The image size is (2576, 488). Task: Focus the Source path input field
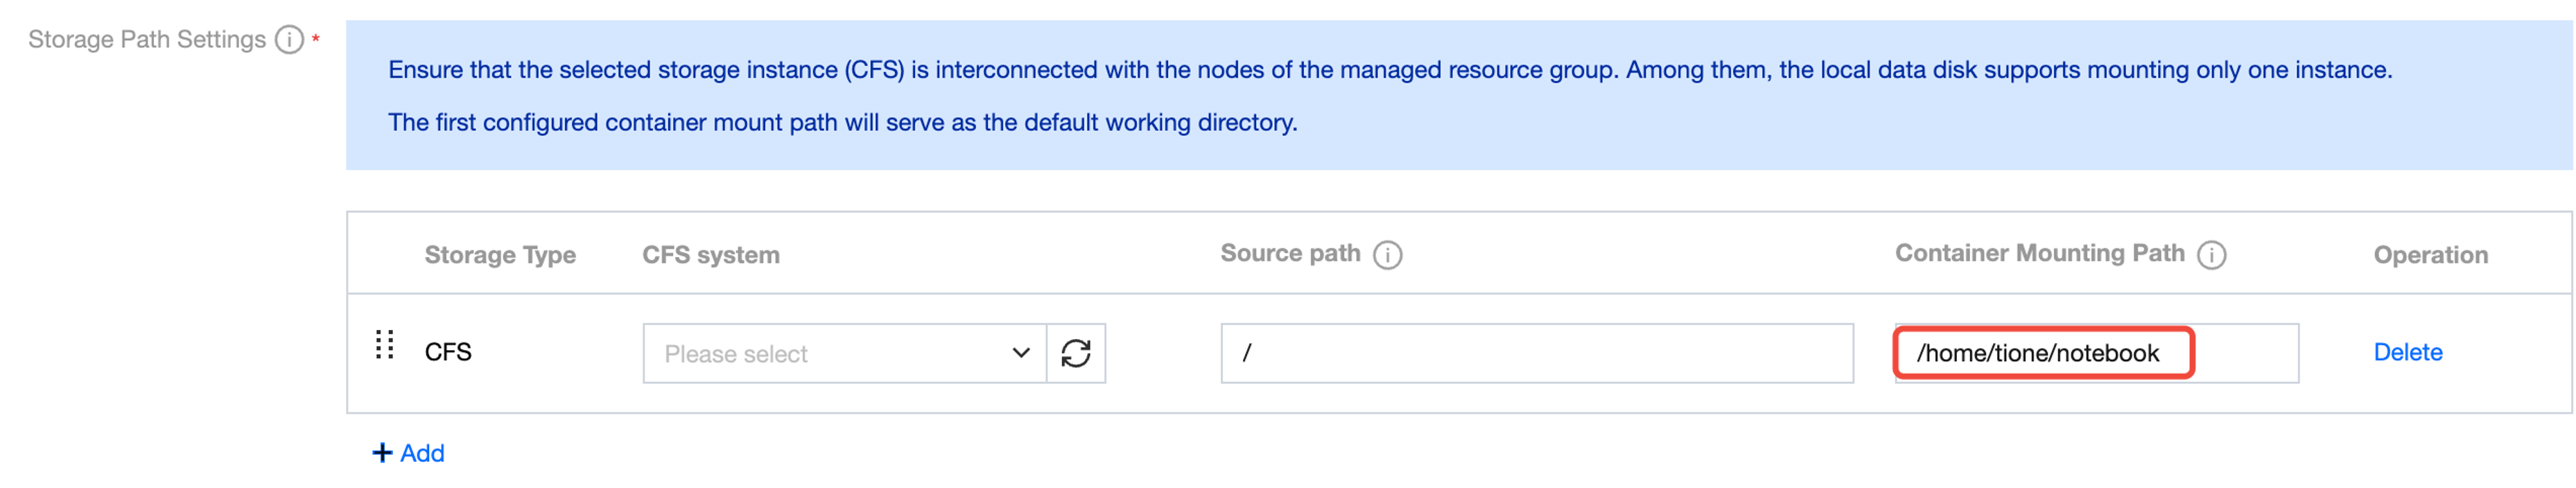click(1536, 353)
